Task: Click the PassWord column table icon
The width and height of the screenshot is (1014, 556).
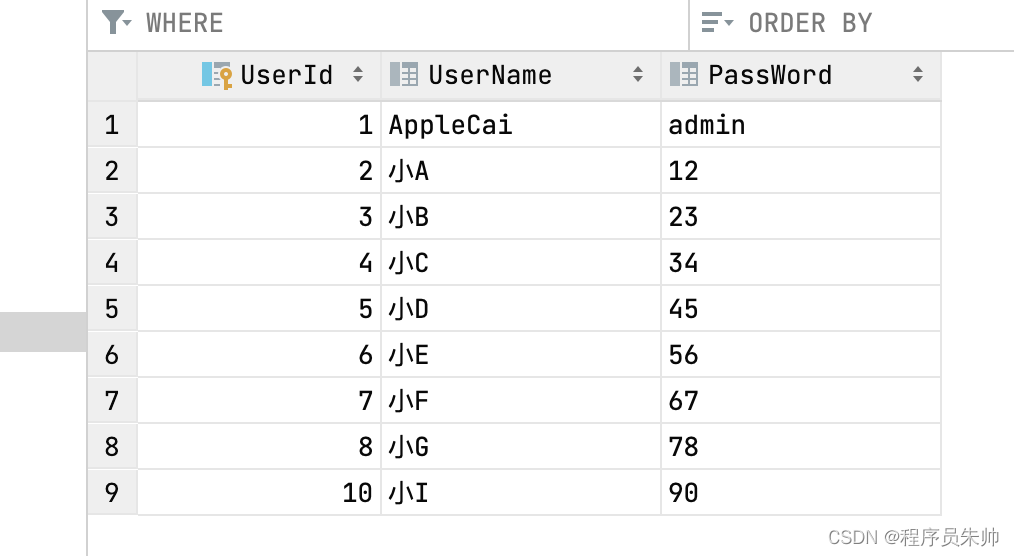Action: 683,75
